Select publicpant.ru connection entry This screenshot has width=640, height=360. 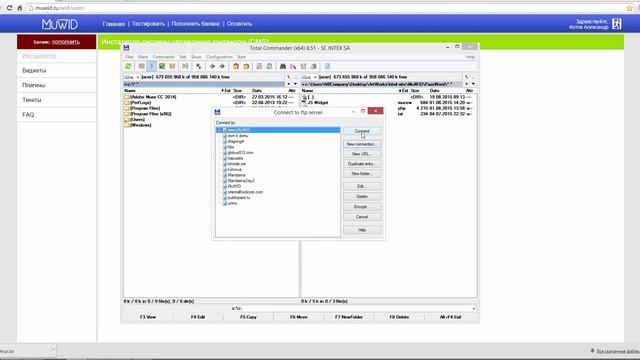point(239,198)
